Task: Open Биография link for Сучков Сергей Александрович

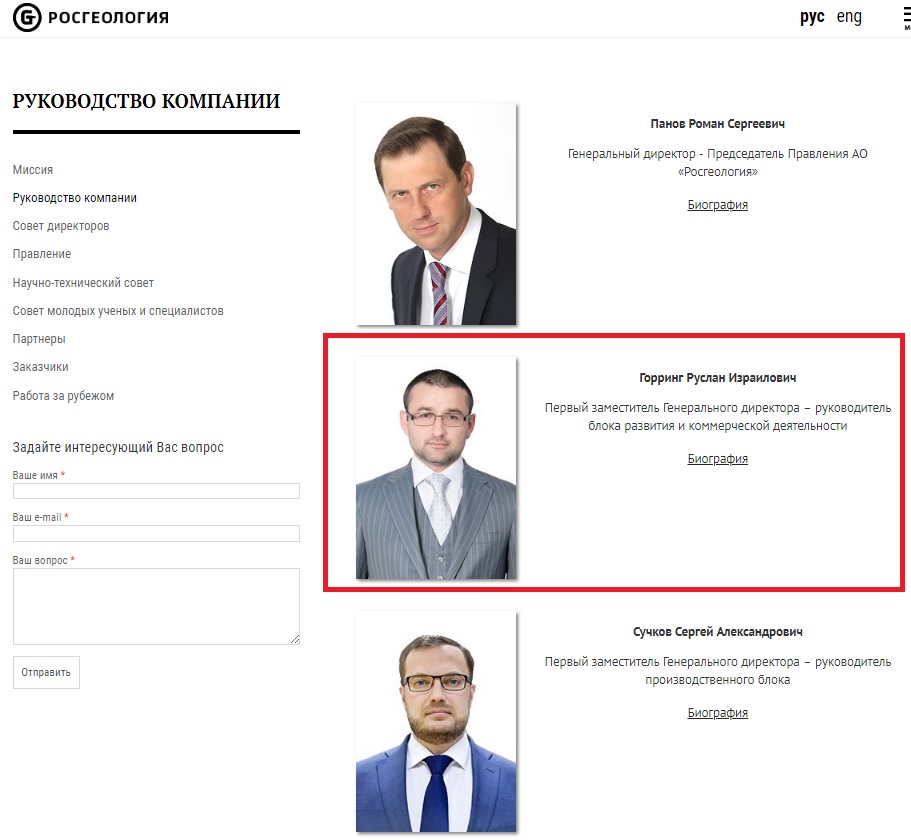Action: tap(718, 713)
